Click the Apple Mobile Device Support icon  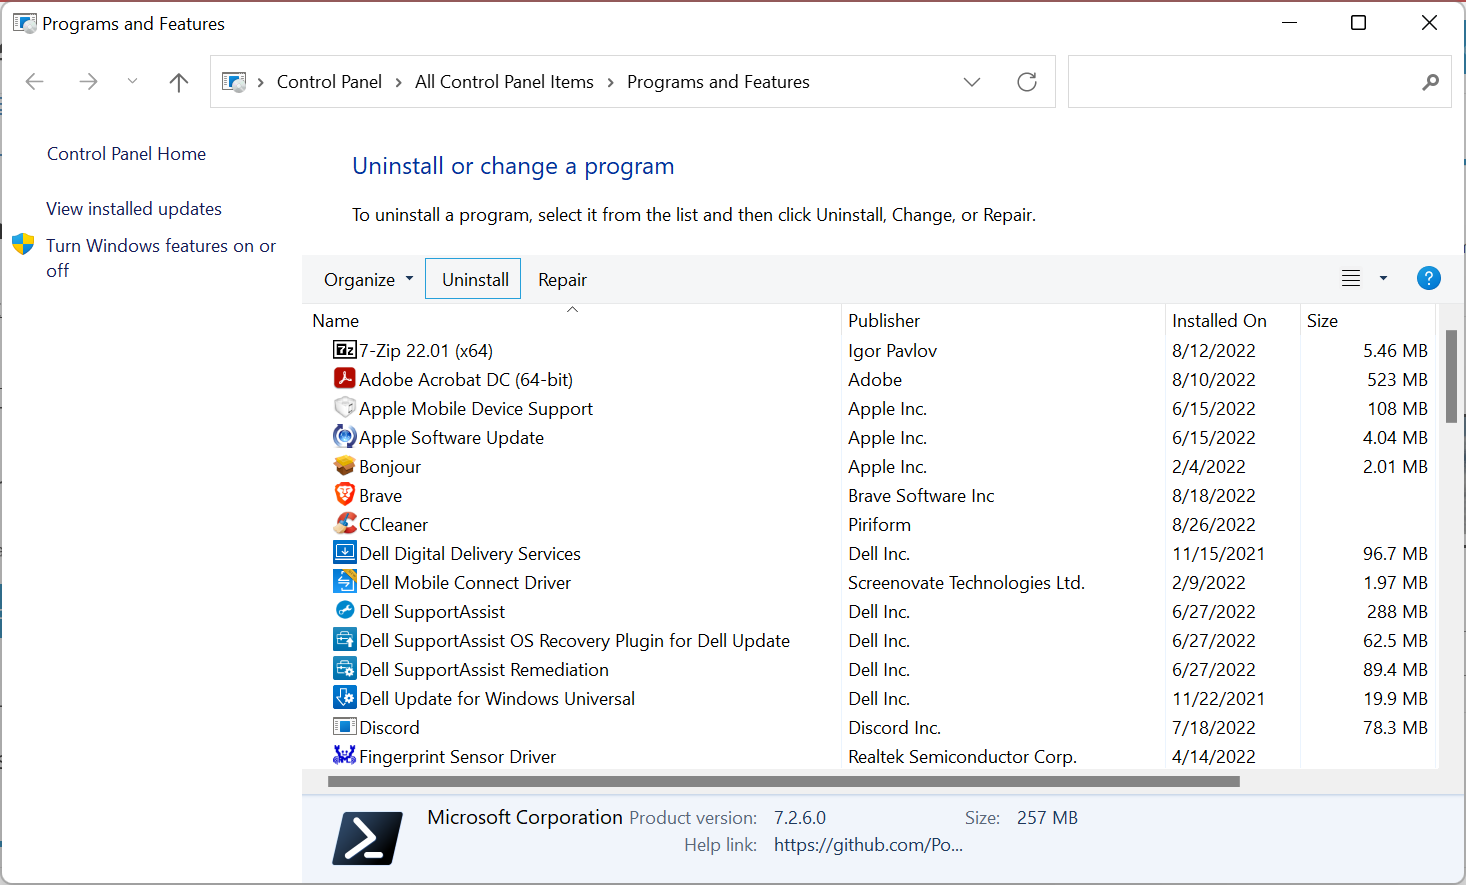click(x=344, y=408)
